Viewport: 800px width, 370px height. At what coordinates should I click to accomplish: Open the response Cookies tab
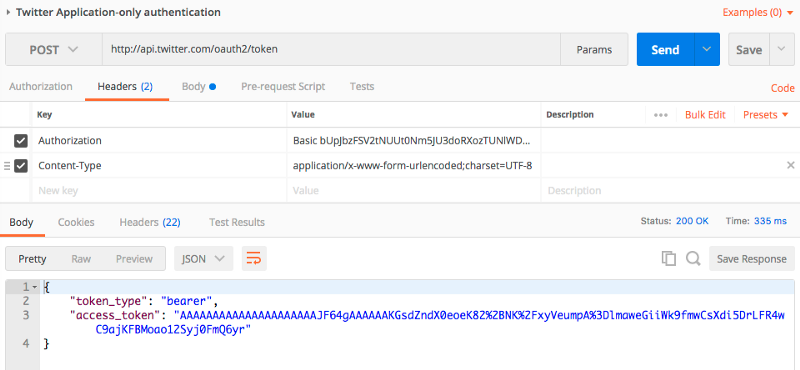(x=76, y=222)
